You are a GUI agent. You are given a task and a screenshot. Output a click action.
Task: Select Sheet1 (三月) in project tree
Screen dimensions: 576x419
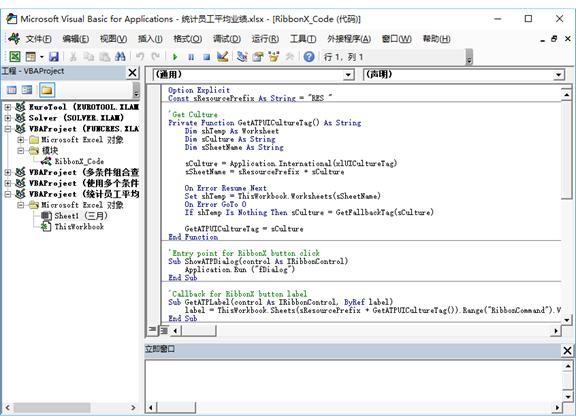point(81,216)
